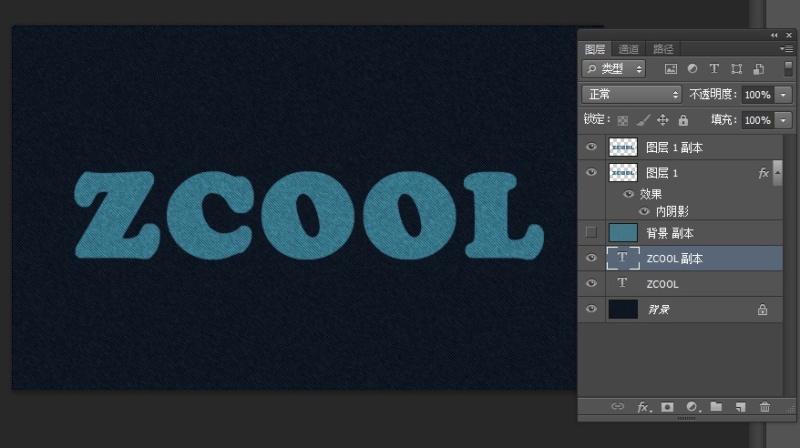Add a layer mask
Viewport: 800px width, 448px height.
pos(667,407)
